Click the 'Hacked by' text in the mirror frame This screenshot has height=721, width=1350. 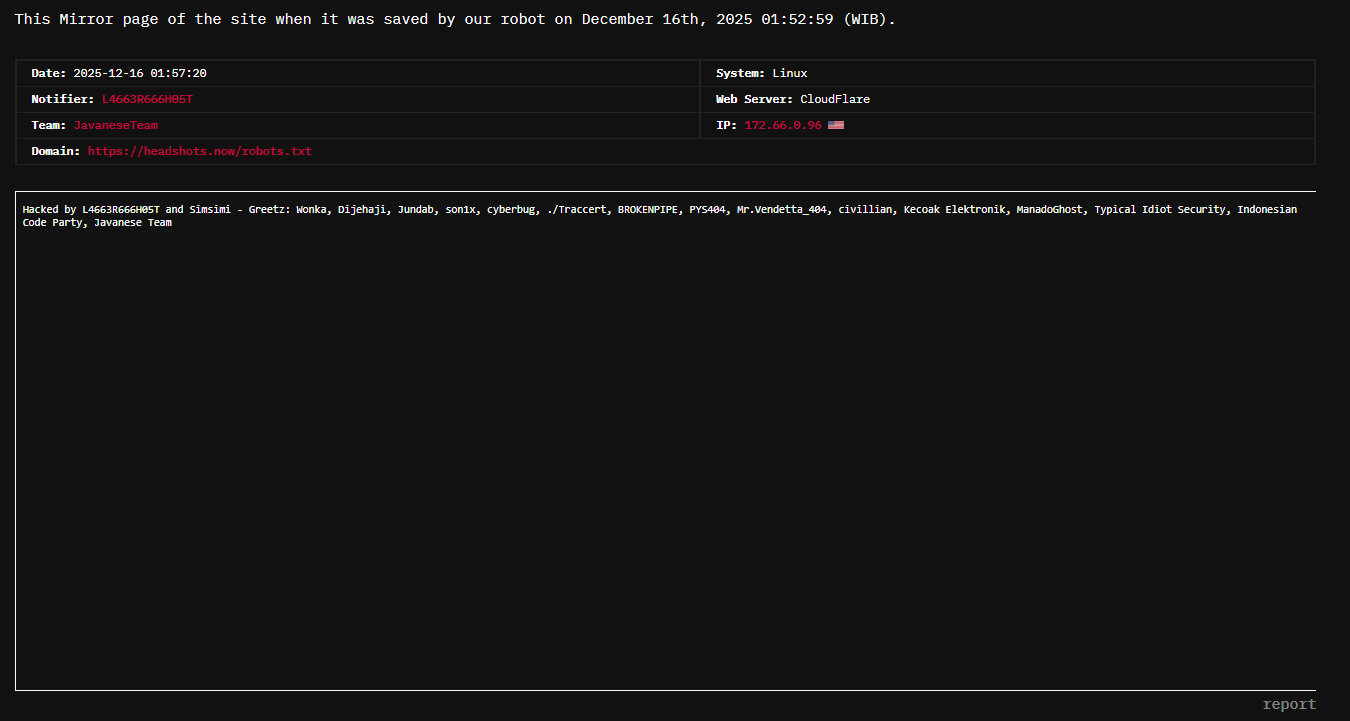(x=49, y=209)
